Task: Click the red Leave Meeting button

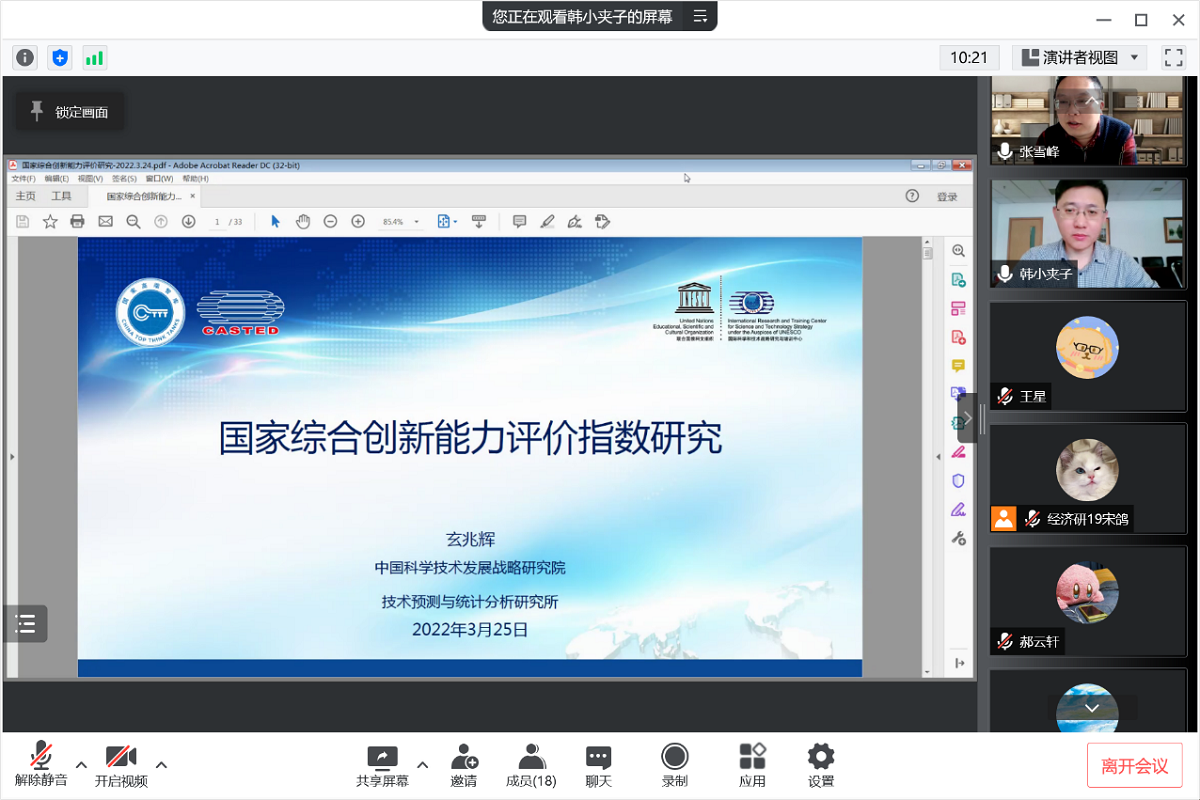Action: click(1134, 766)
